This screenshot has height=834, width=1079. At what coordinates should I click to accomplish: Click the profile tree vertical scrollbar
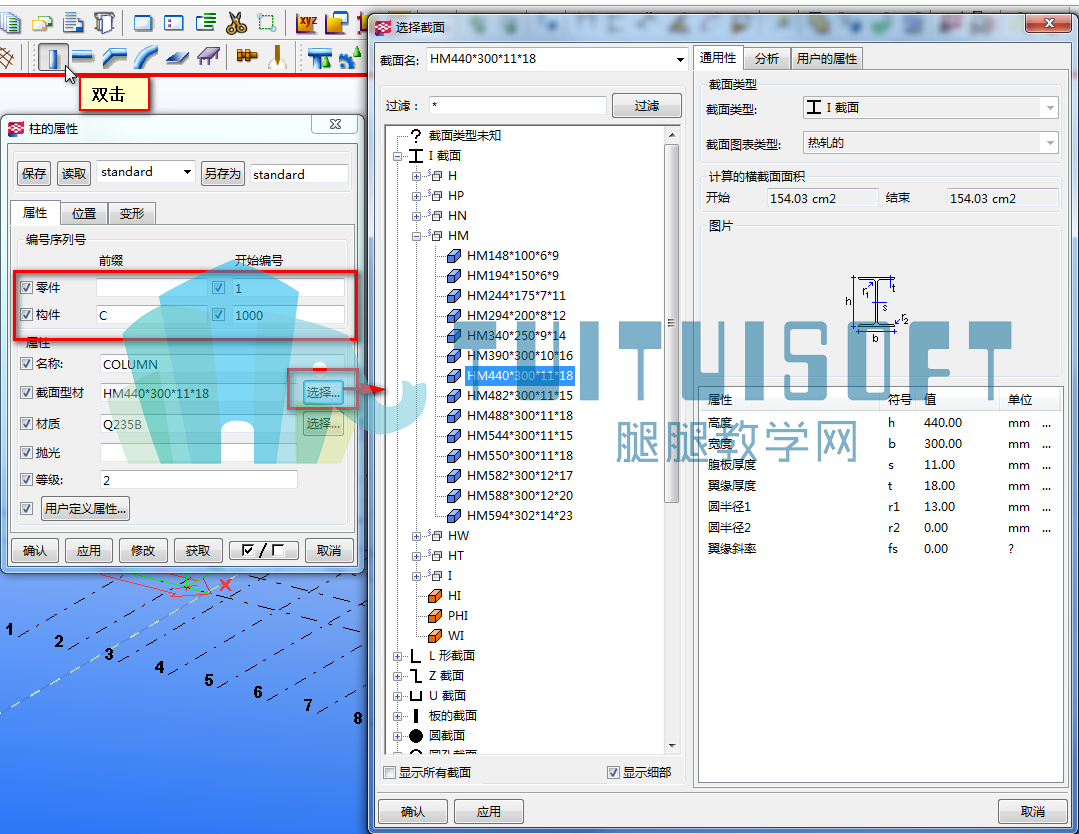[x=672, y=323]
